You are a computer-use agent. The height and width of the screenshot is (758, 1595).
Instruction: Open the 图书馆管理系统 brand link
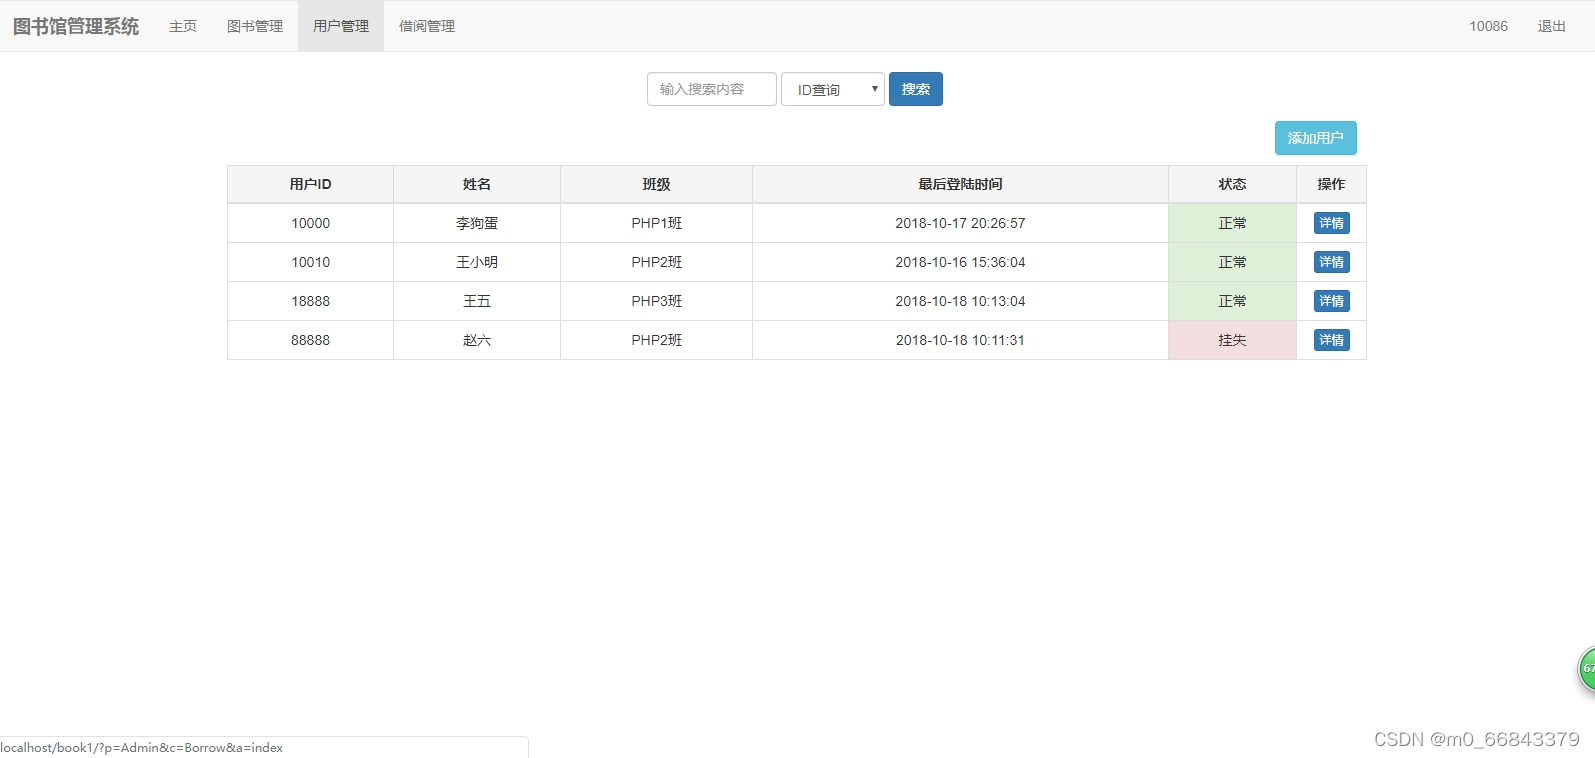(x=76, y=26)
